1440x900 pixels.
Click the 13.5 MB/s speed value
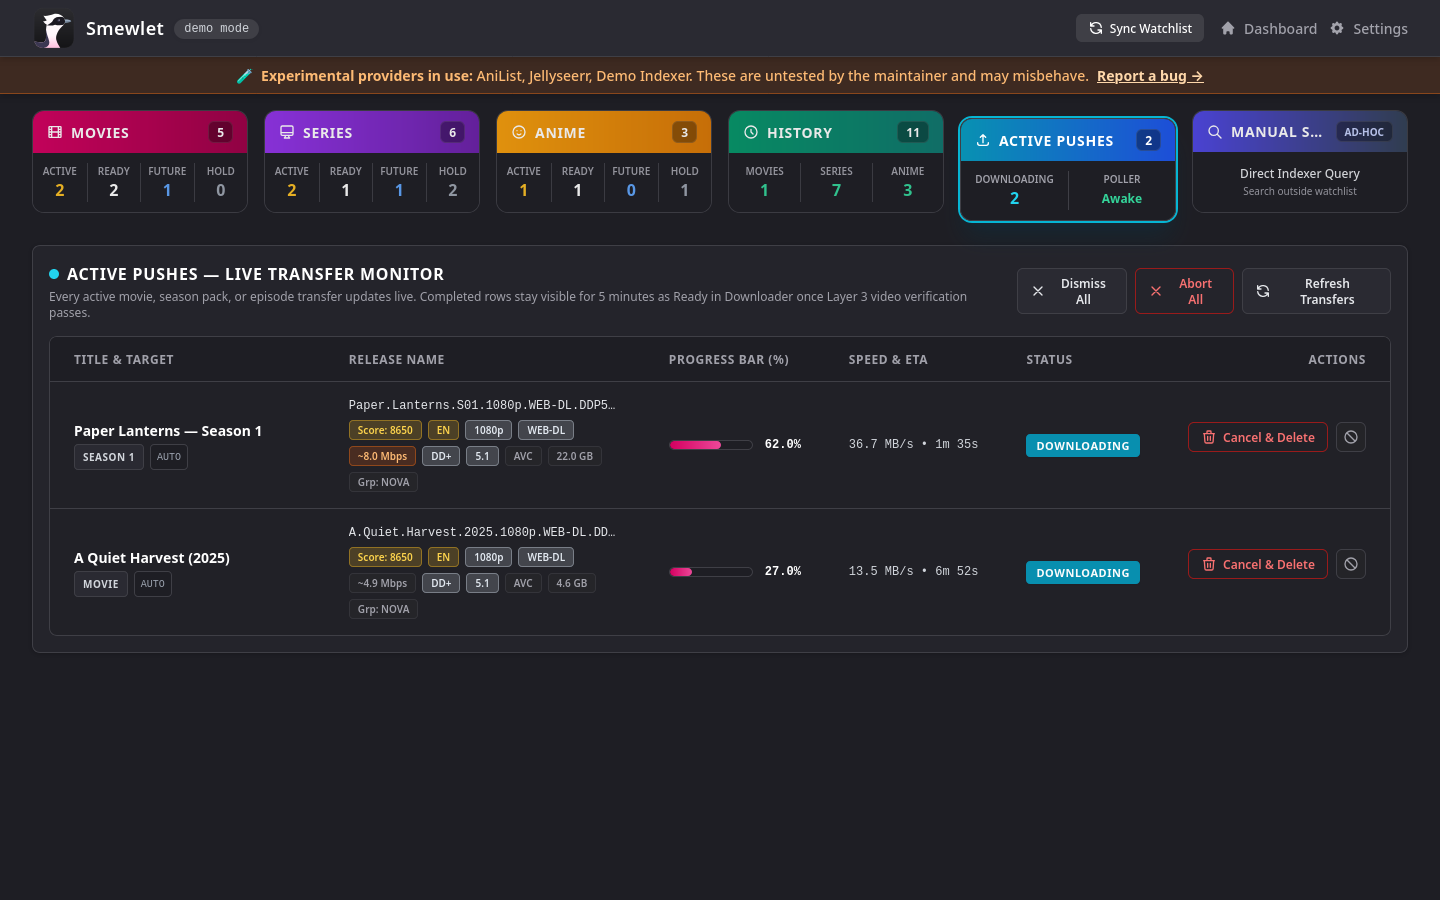click(881, 571)
